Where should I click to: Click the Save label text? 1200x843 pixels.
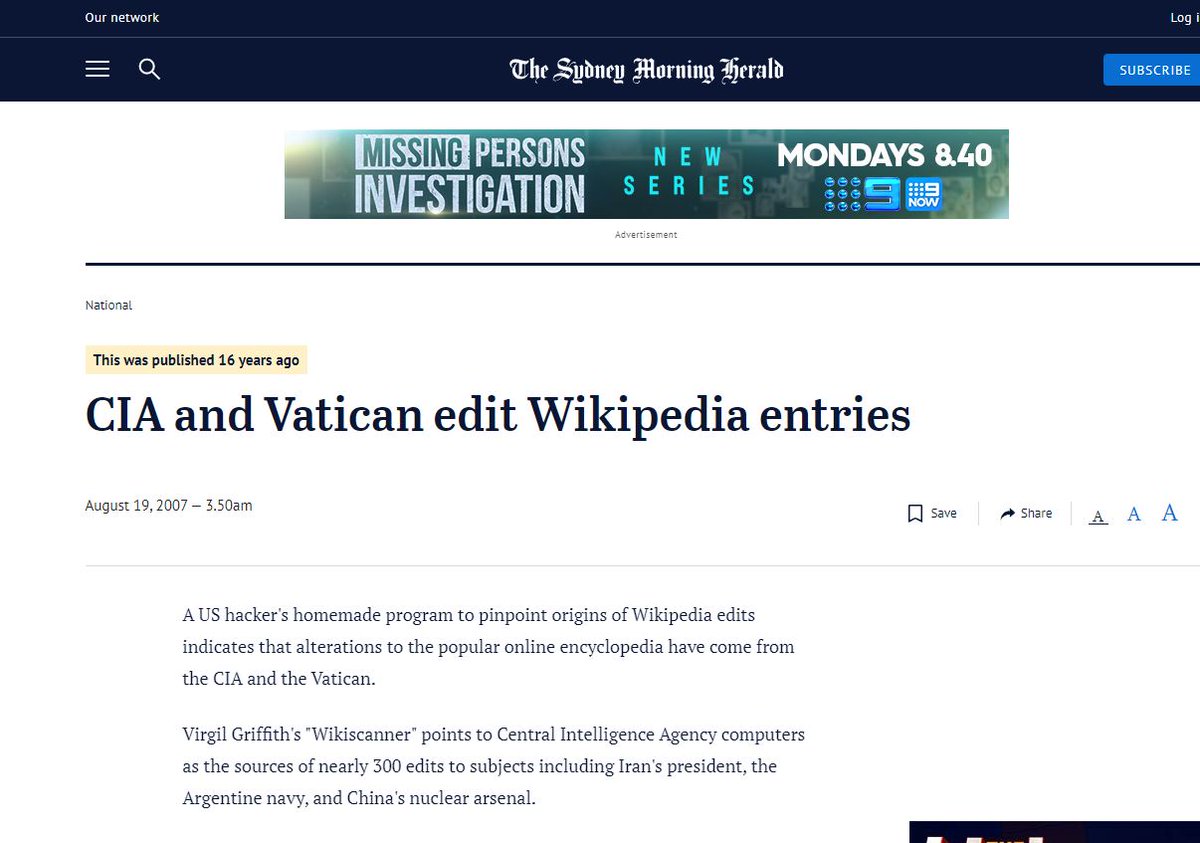[x=944, y=513]
